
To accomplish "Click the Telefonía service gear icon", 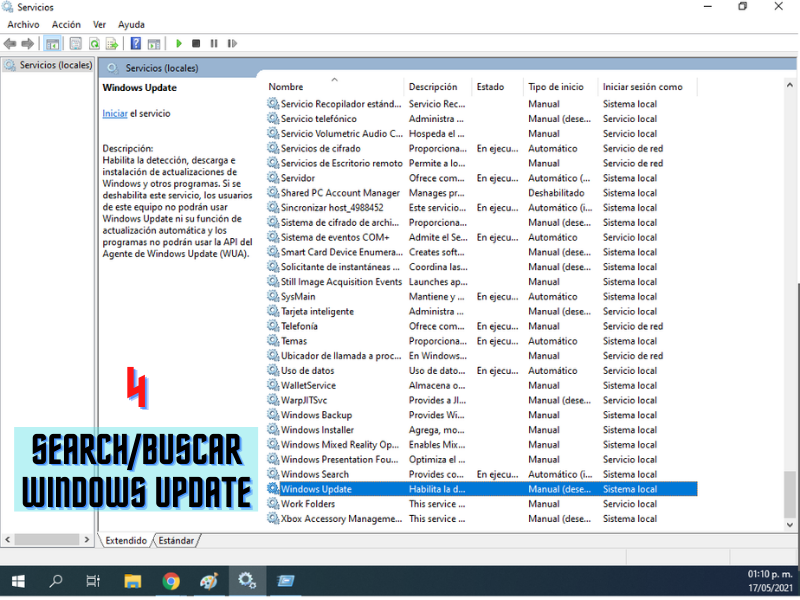I will pyautogui.click(x=273, y=326).
